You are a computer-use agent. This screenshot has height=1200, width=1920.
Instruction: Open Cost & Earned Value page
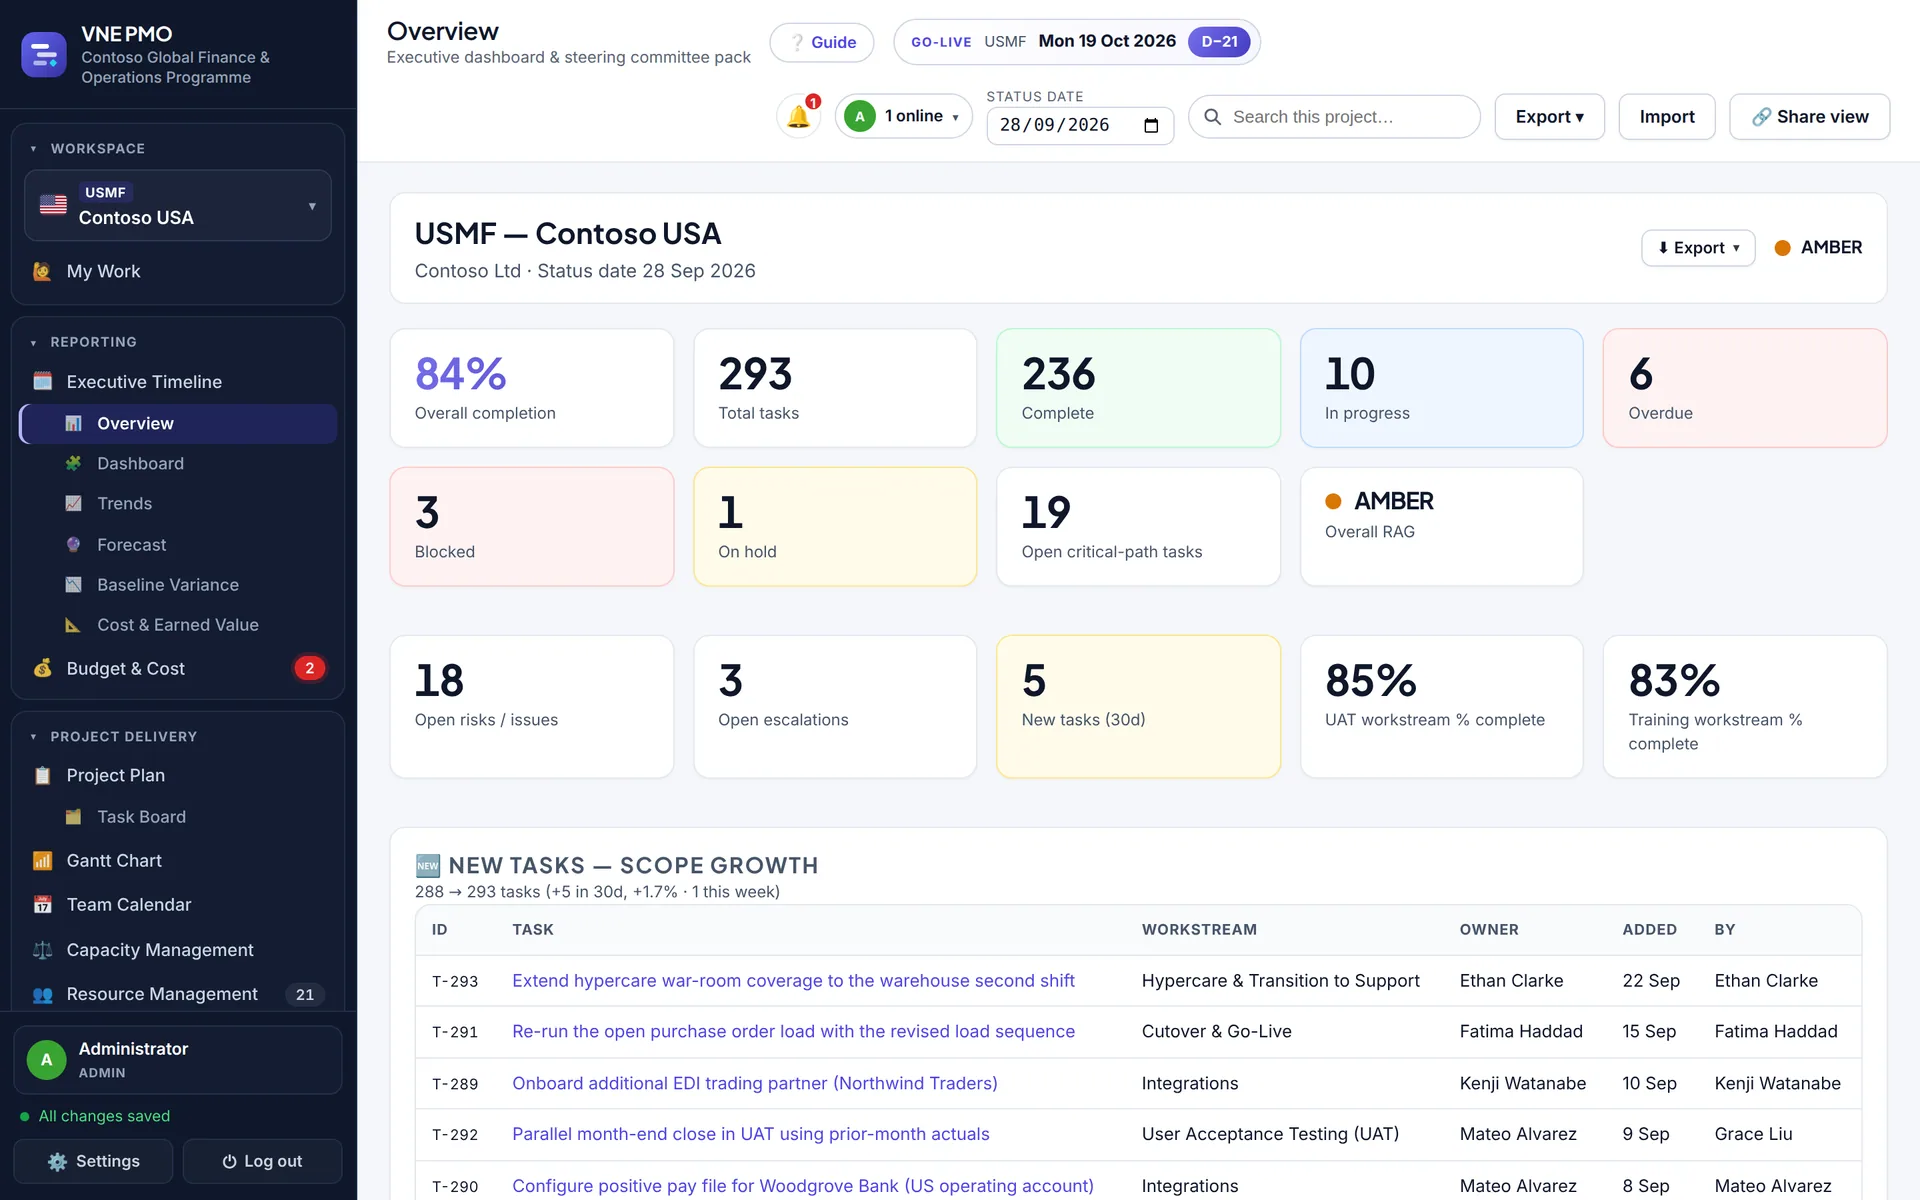[x=178, y=625]
